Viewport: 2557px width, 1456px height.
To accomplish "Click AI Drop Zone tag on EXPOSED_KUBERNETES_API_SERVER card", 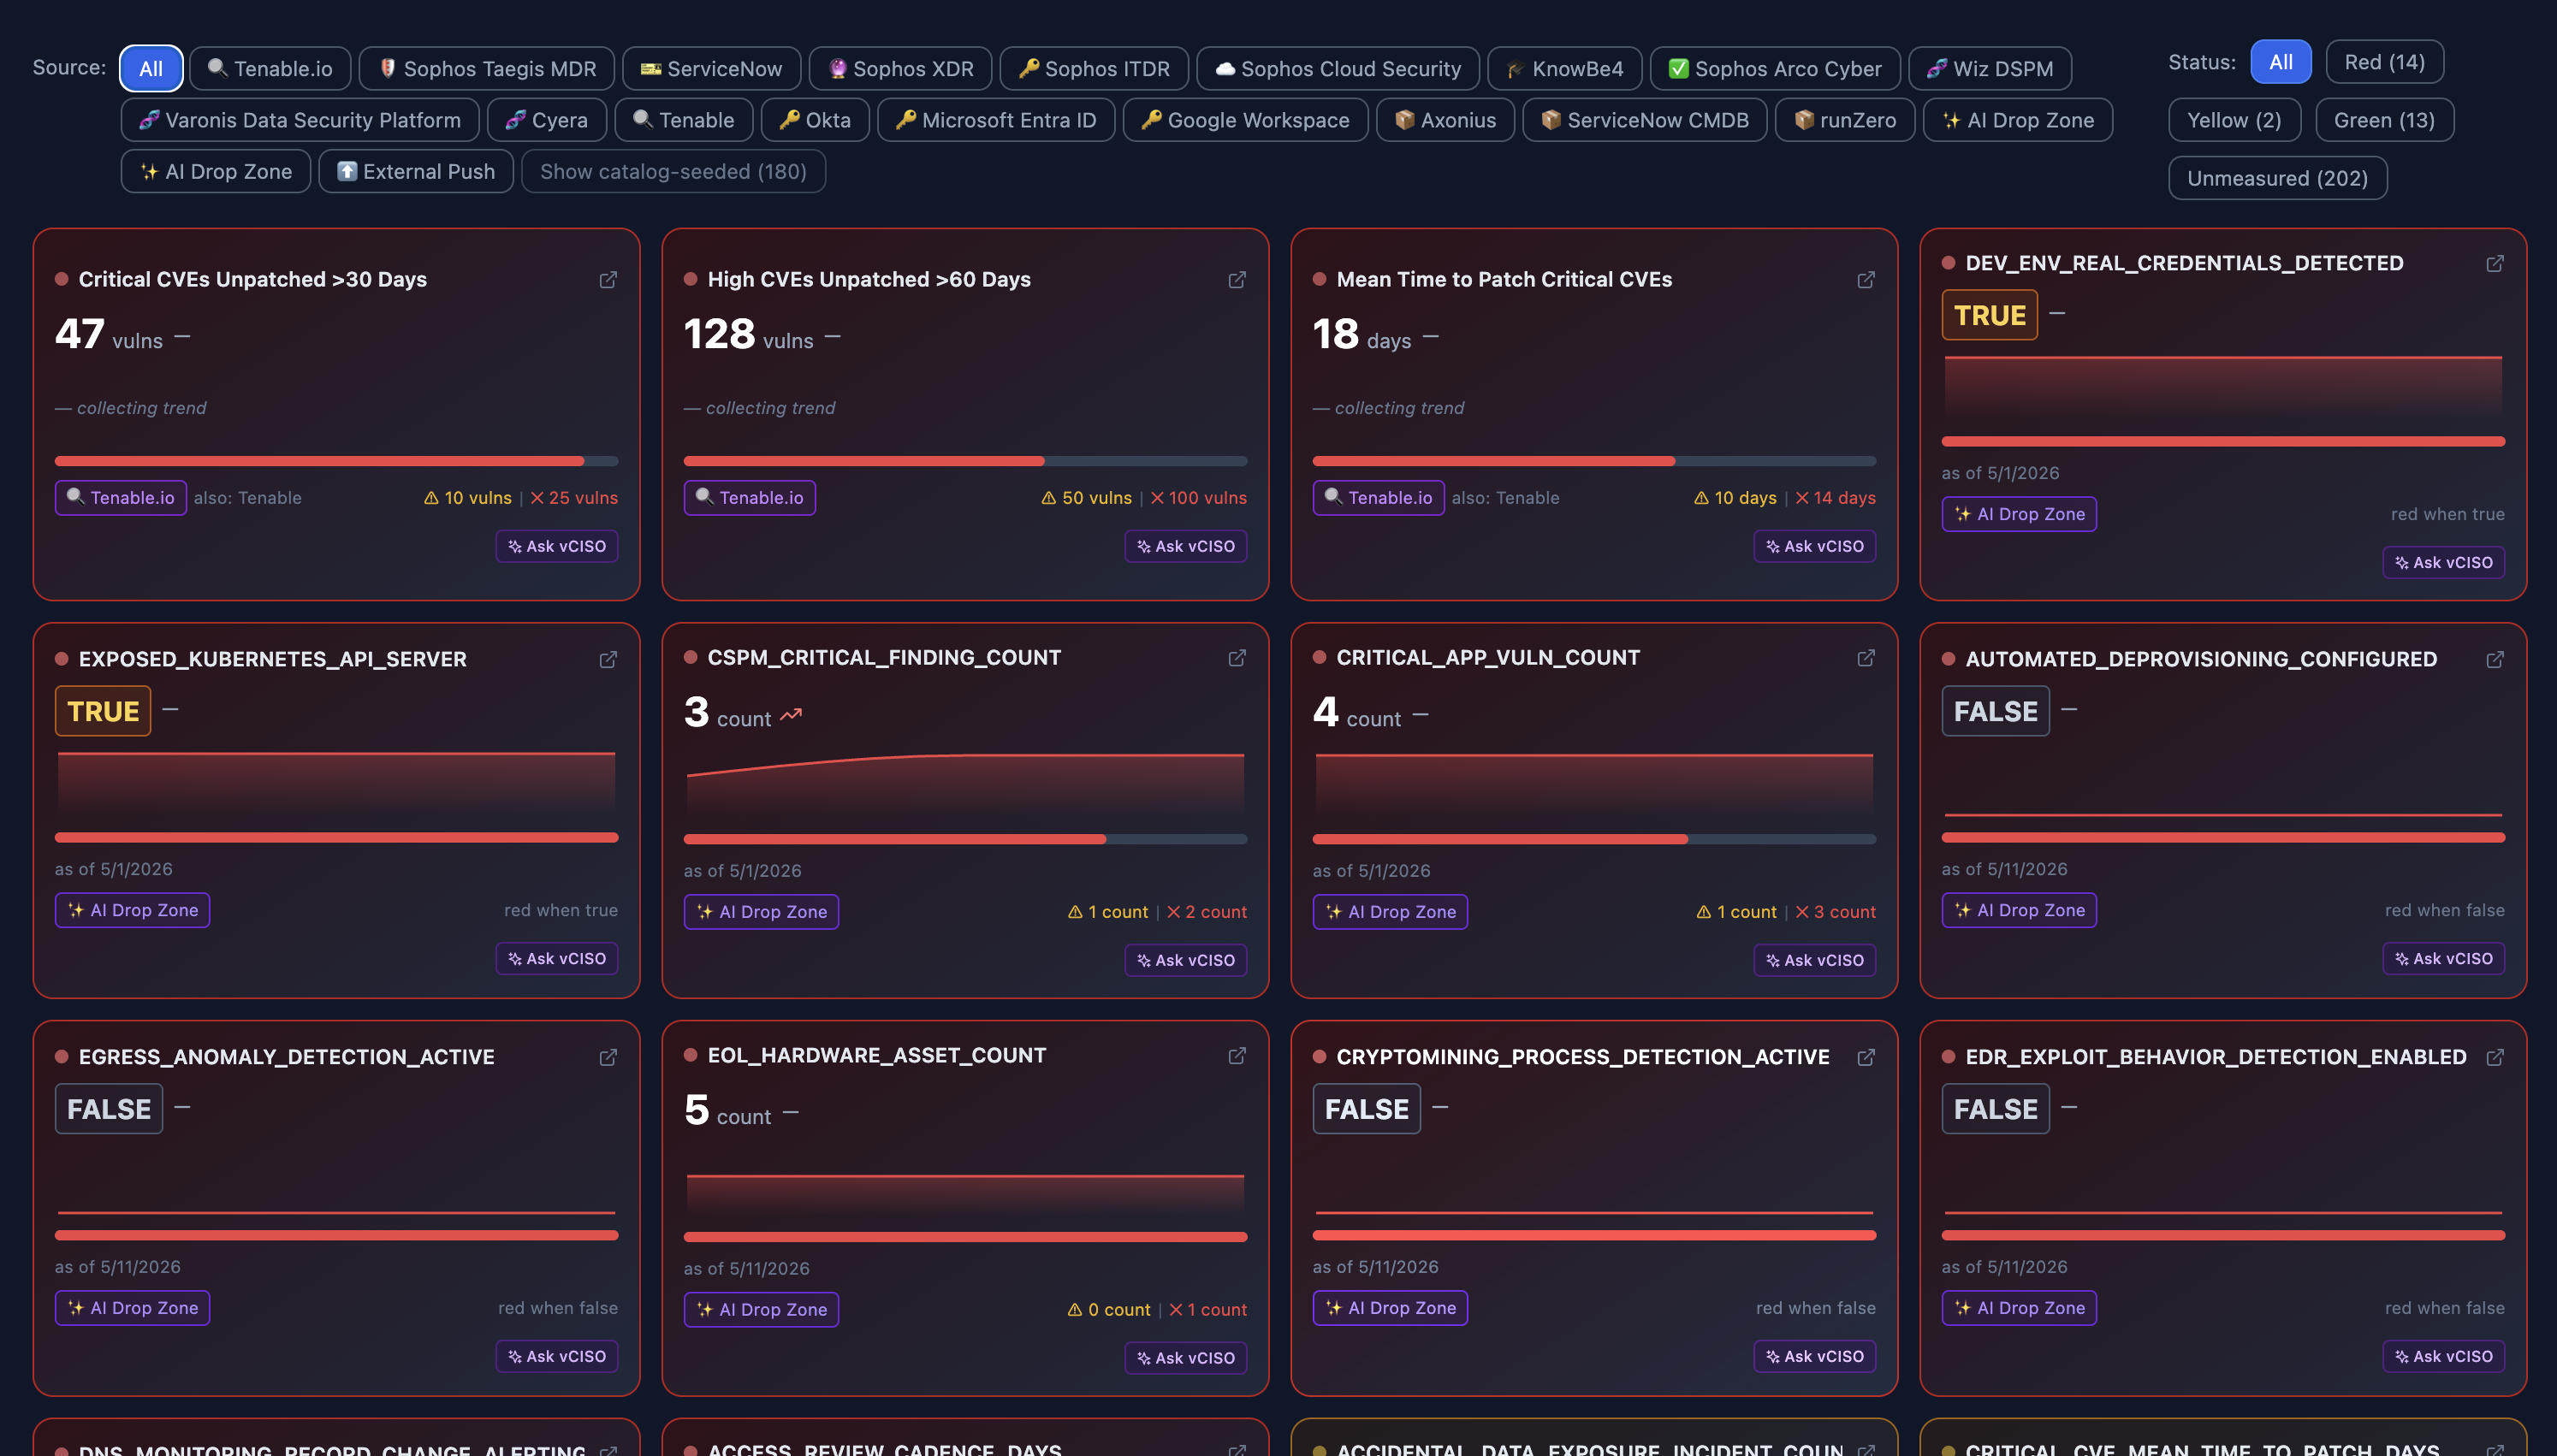I will (x=133, y=910).
